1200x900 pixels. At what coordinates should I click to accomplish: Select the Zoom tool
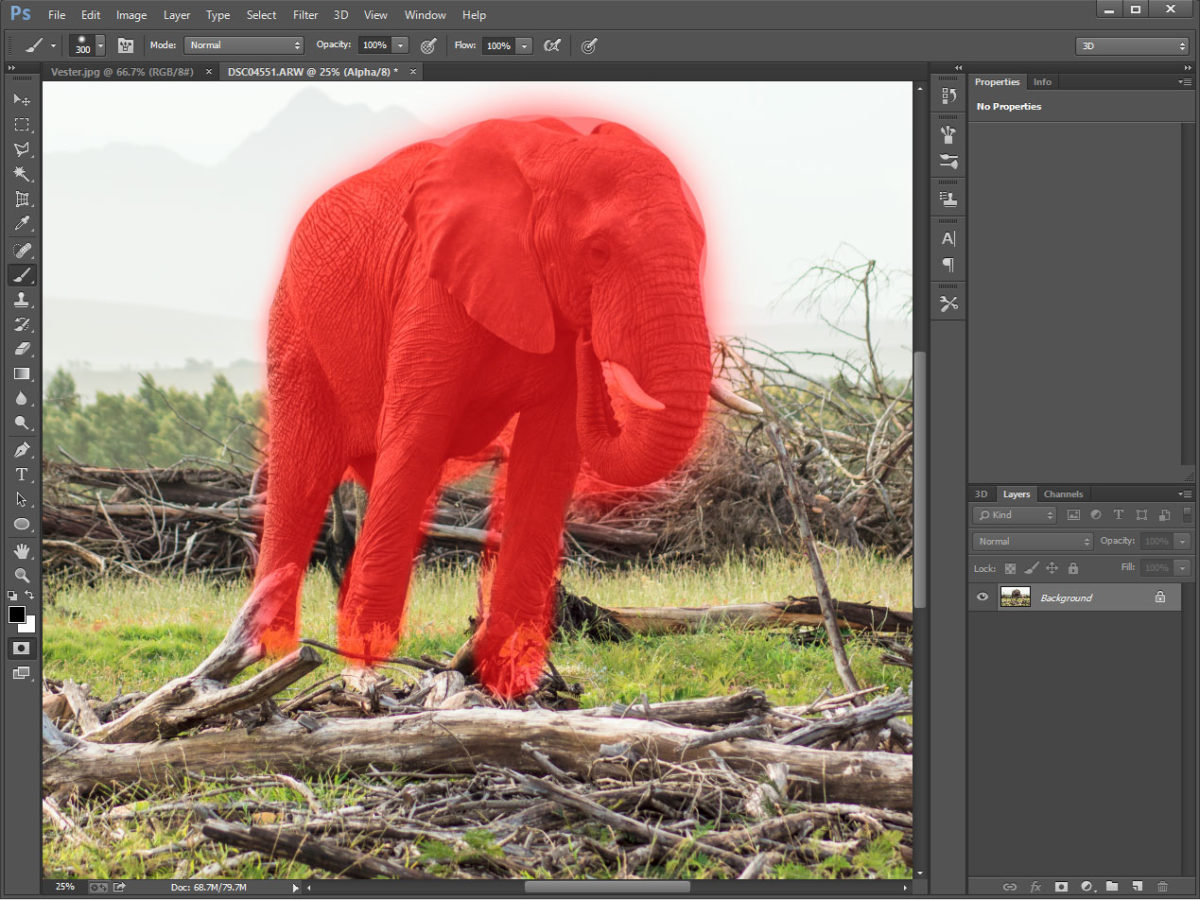22,574
